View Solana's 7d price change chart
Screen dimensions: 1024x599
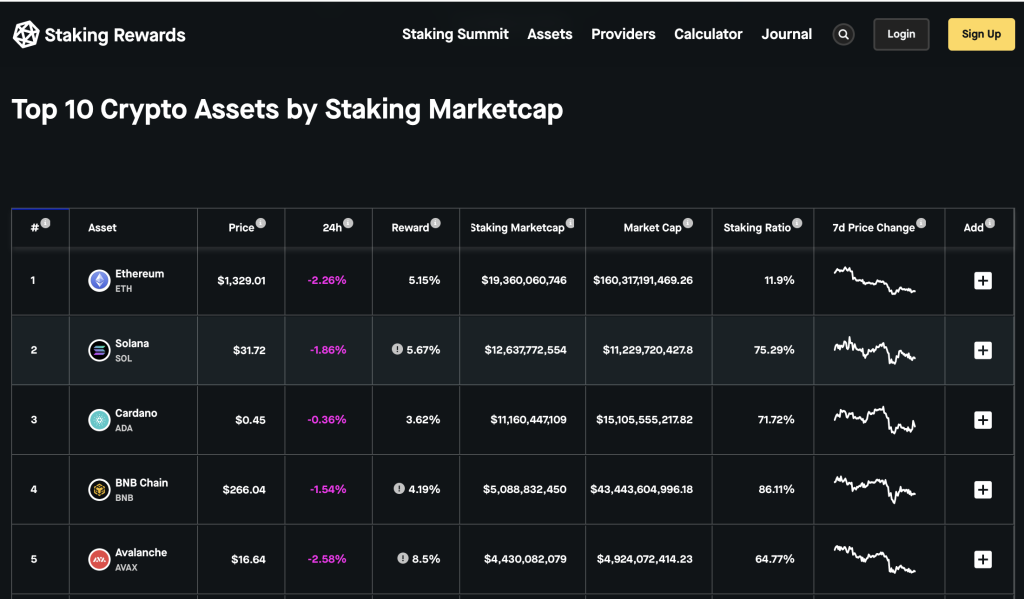click(x=874, y=350)
